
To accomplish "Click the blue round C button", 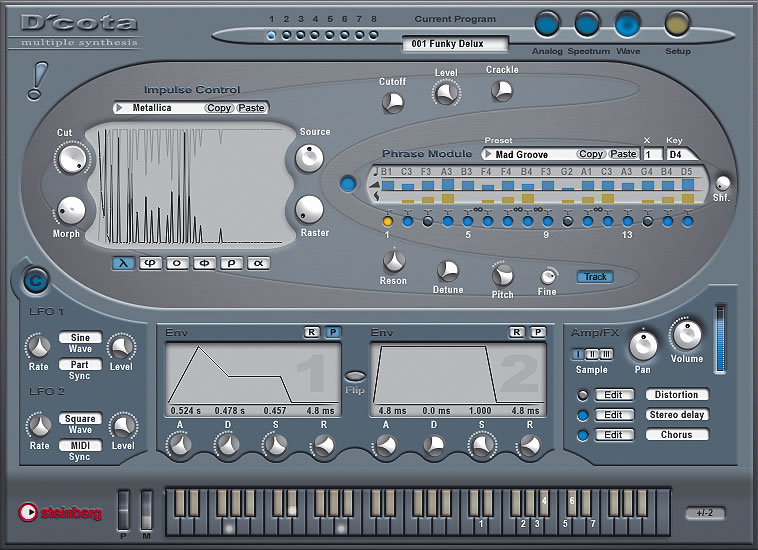I will pos(36,281).
